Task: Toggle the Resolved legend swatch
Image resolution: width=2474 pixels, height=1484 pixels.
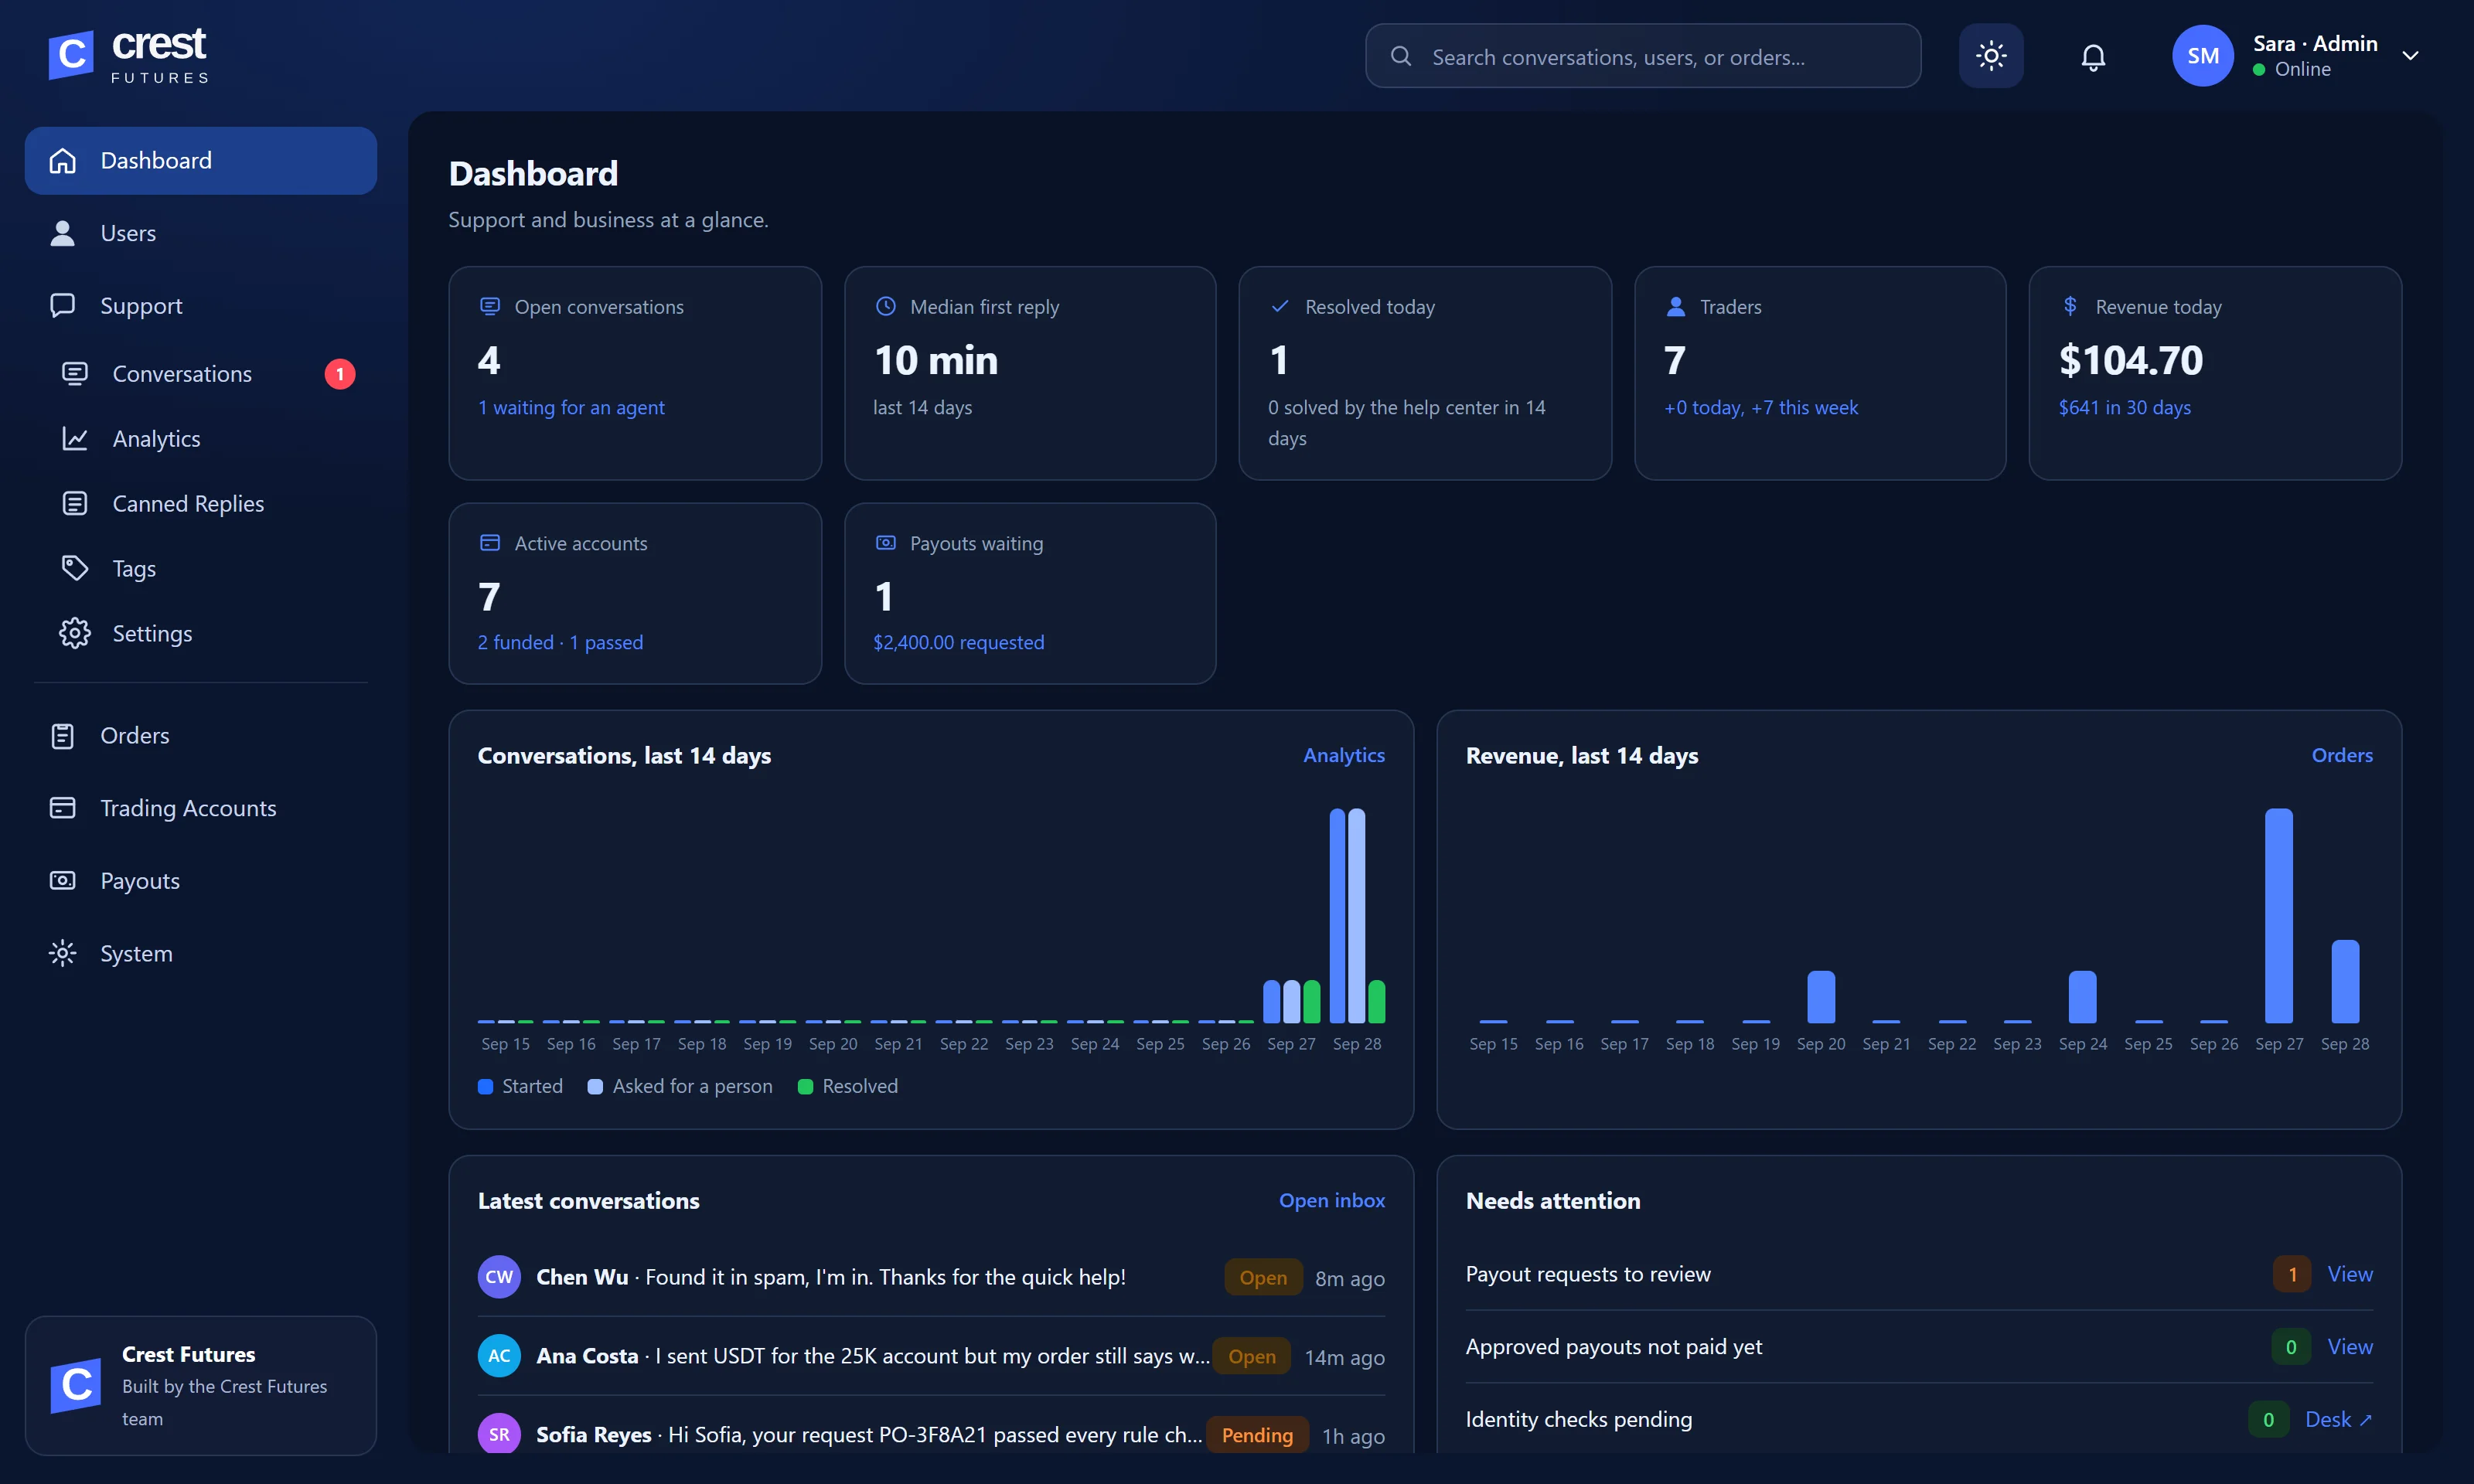Action: [x=805, y=1087]
